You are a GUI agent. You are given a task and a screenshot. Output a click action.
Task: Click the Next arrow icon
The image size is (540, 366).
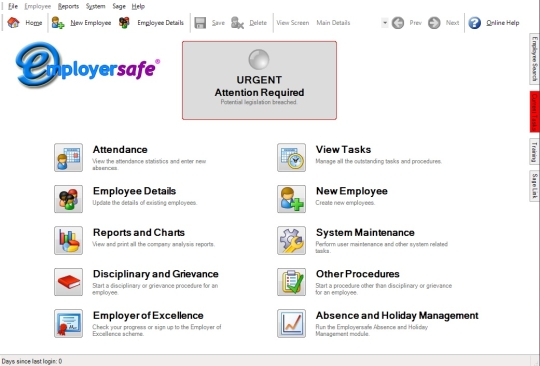pyautogui.click(x=434, y=23)
